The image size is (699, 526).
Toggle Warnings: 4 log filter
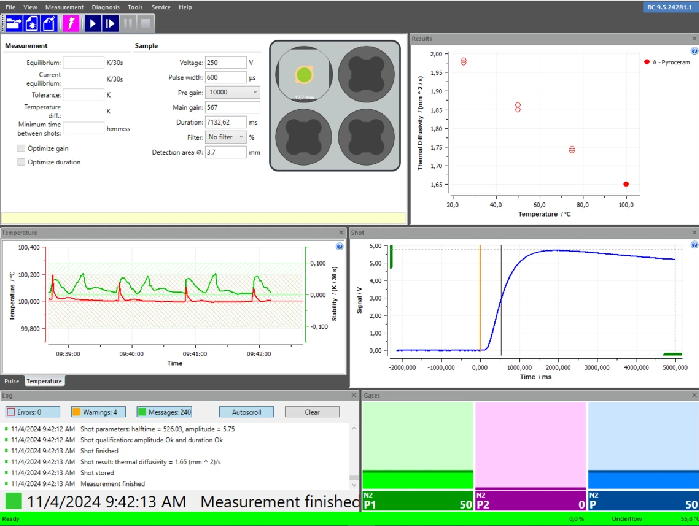98,412
